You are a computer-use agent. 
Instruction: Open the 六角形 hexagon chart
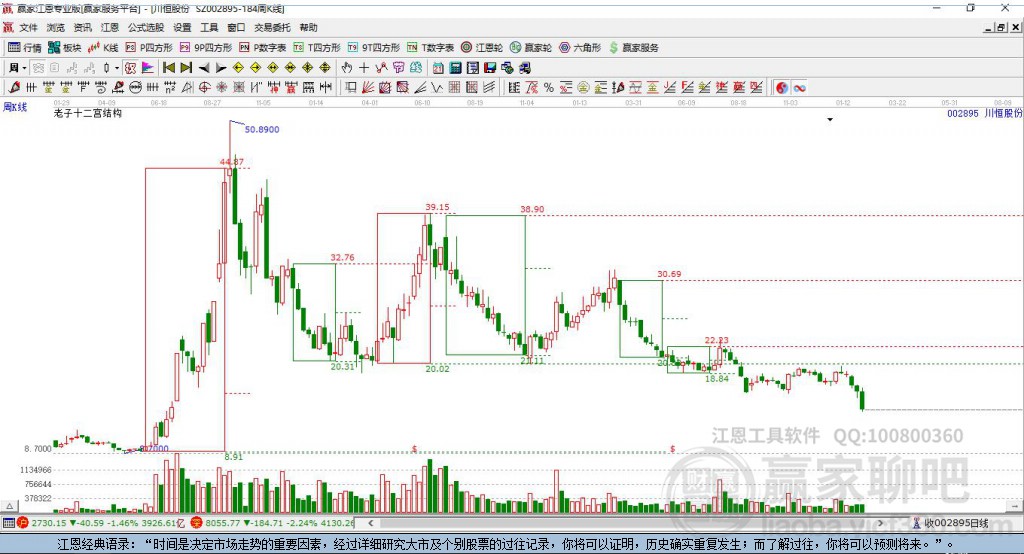coord(580,48)
